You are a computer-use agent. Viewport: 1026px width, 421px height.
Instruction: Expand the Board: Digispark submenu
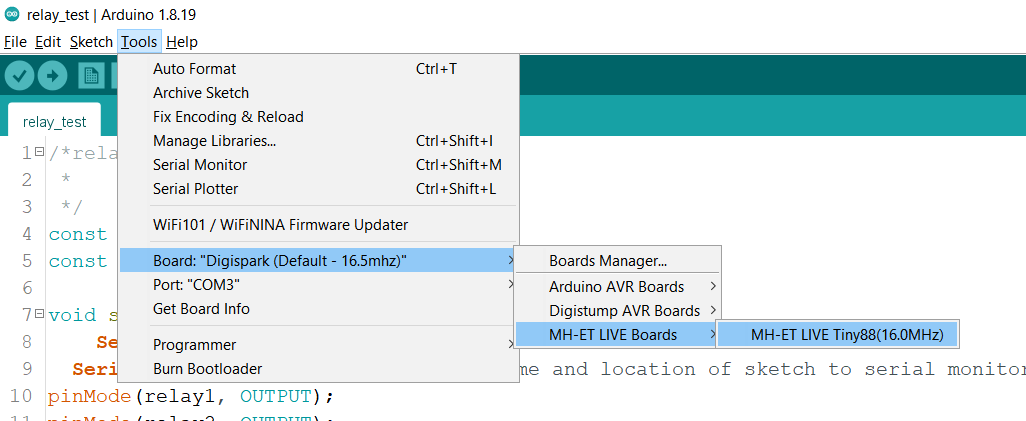click(318, 261)
